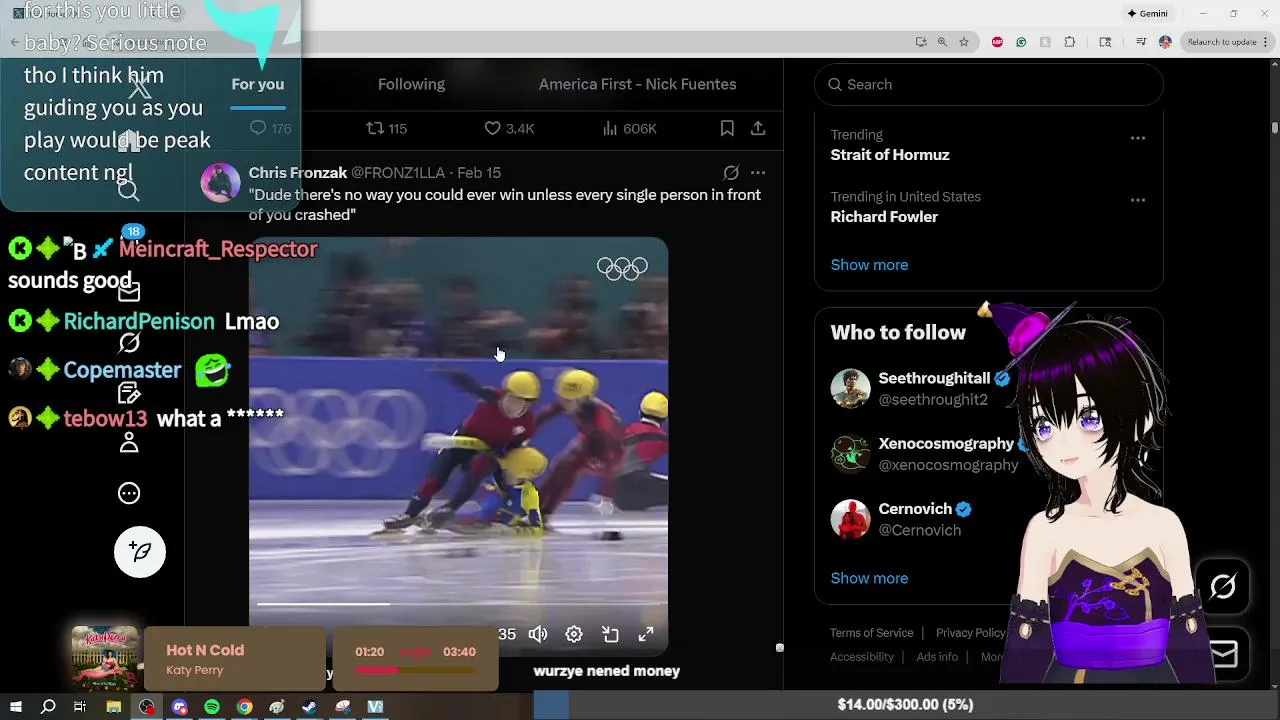Open the green Grammarly extension icon
Image resolution: width=1280 pixels, height=720 pixels.
click(1021, 42)
